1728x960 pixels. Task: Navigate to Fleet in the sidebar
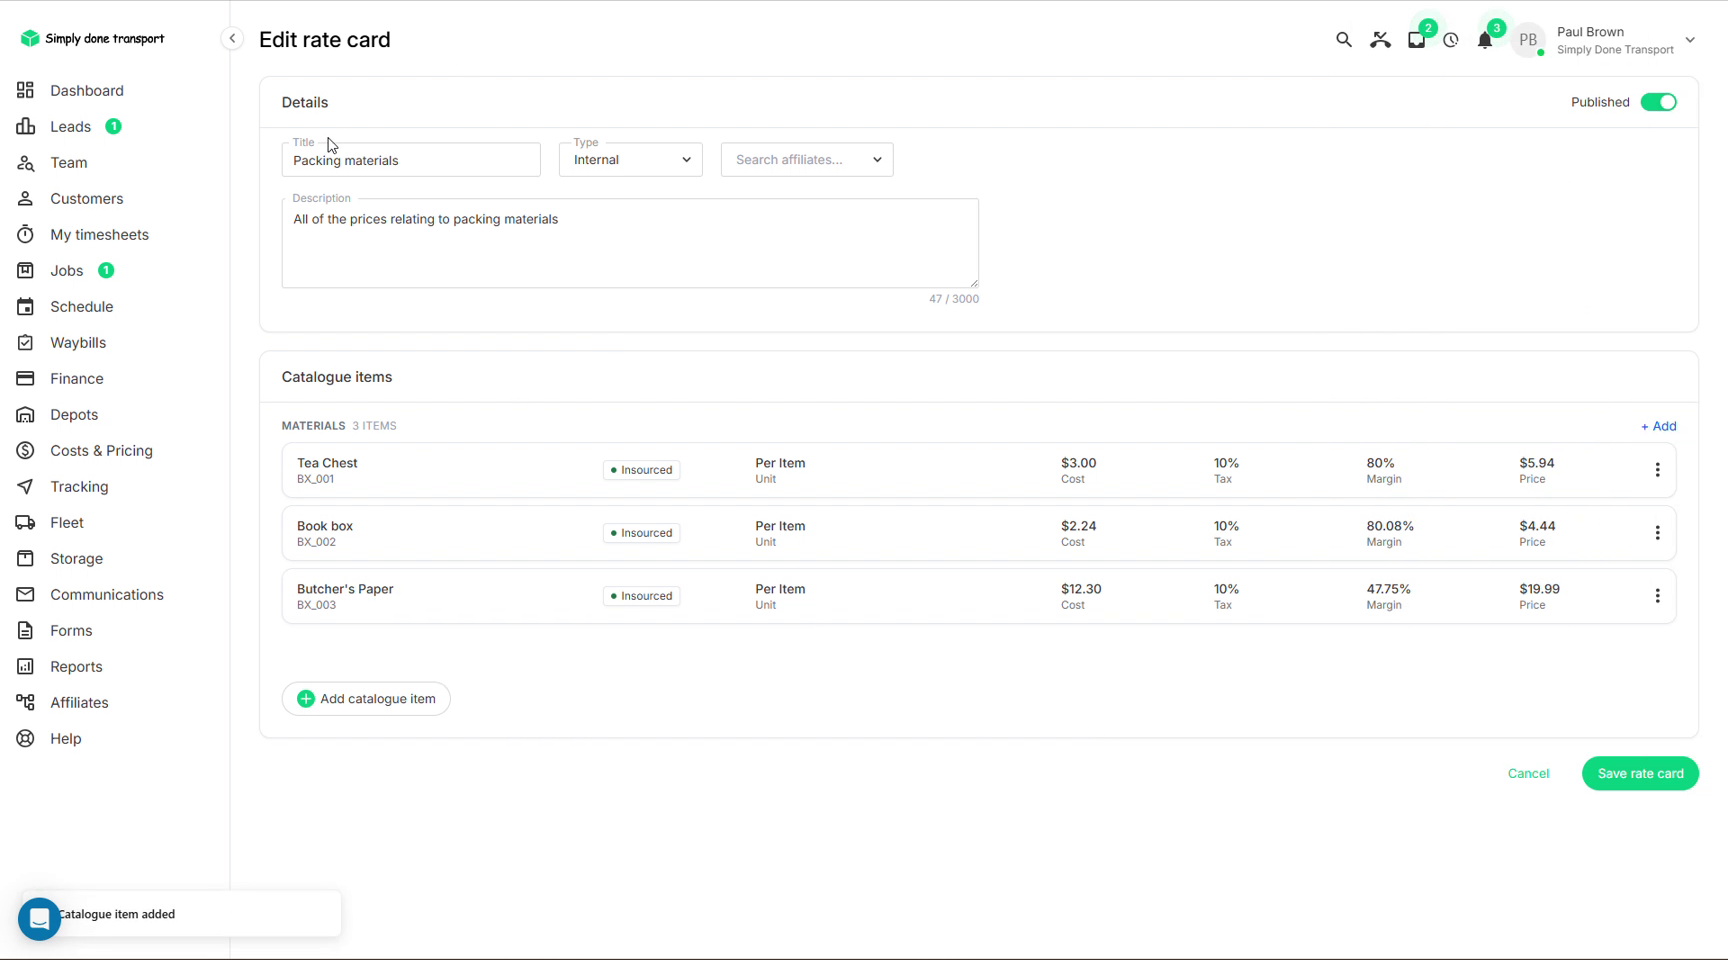pos(67,523)
